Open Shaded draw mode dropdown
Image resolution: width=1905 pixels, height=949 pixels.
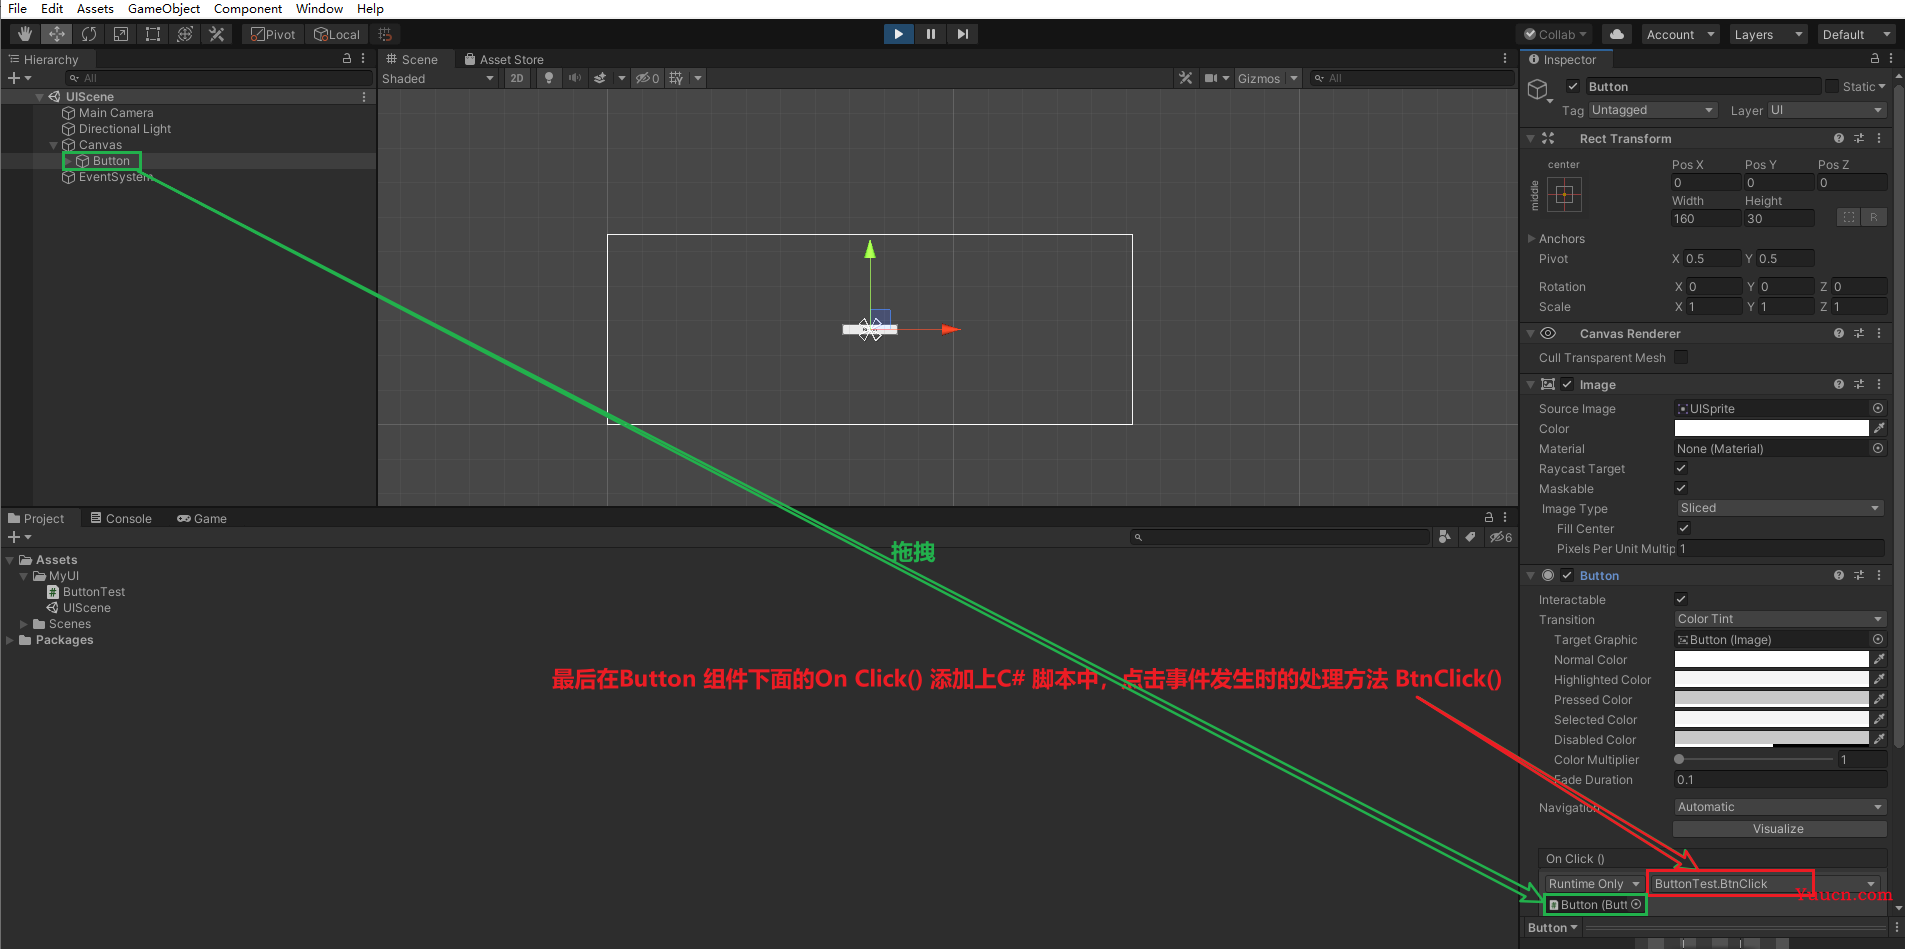tap(438, 78)
